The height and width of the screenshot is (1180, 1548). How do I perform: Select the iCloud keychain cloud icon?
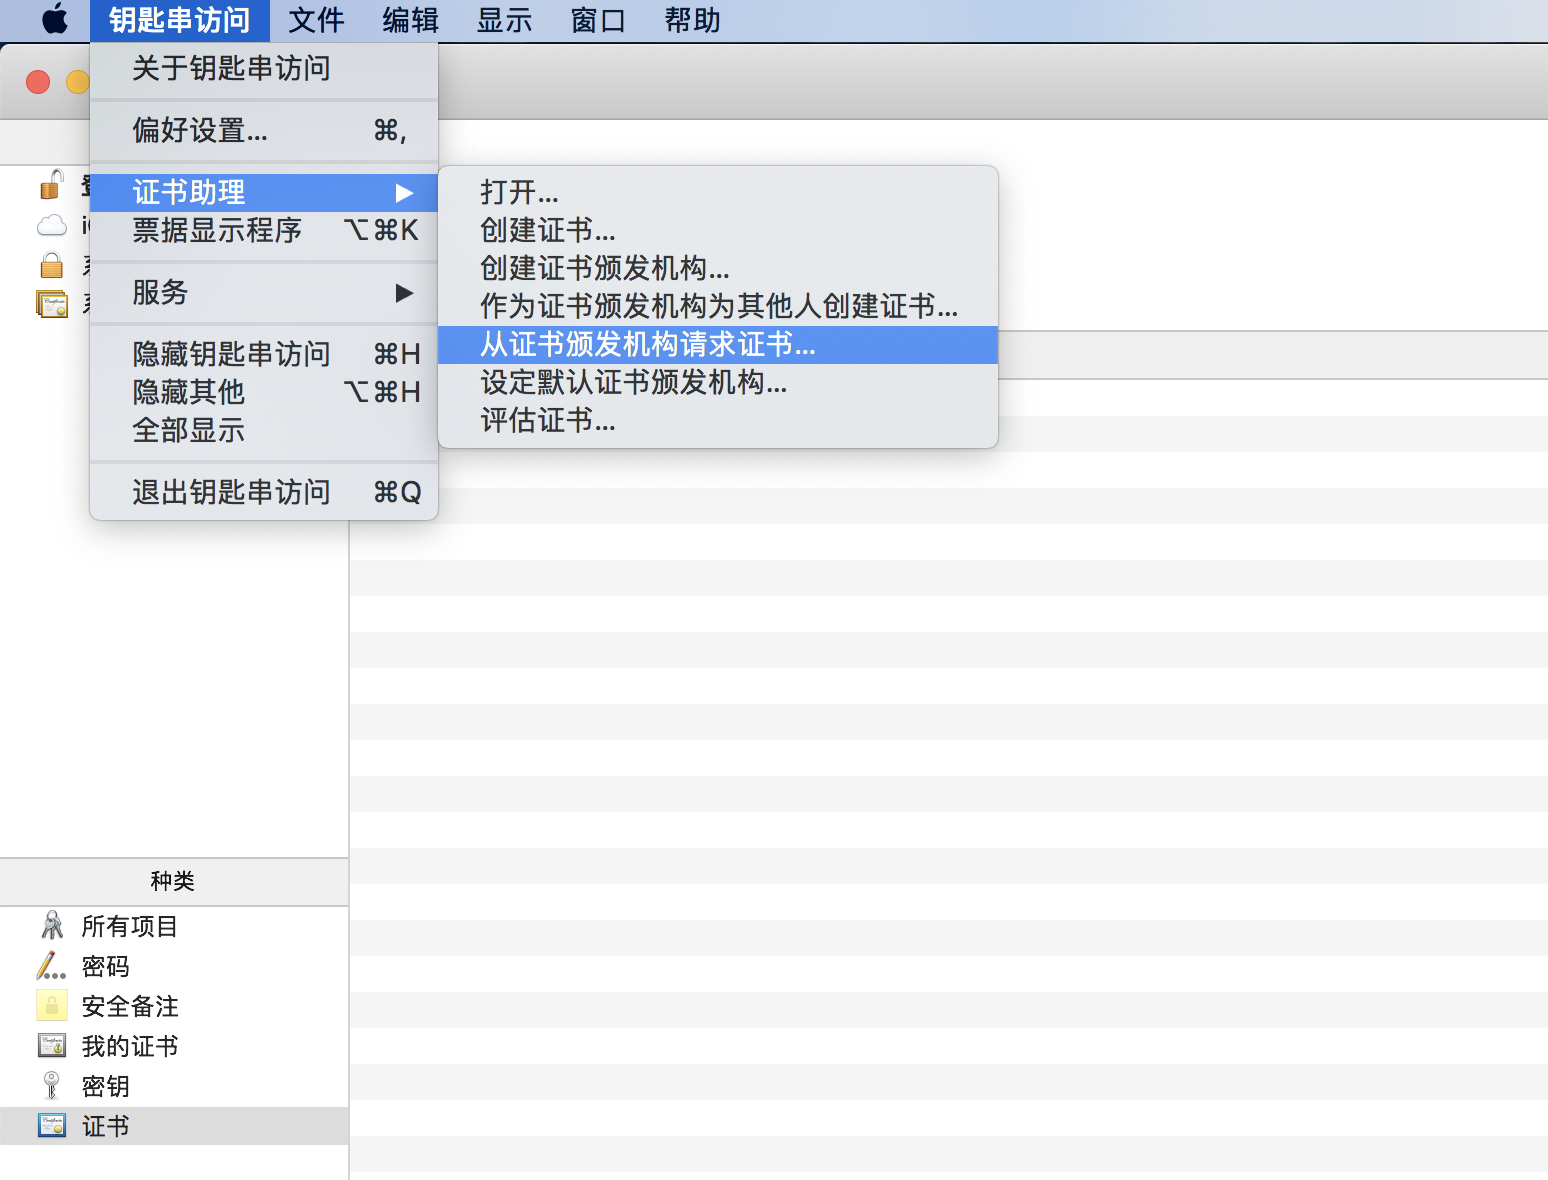tap(52, 225)
